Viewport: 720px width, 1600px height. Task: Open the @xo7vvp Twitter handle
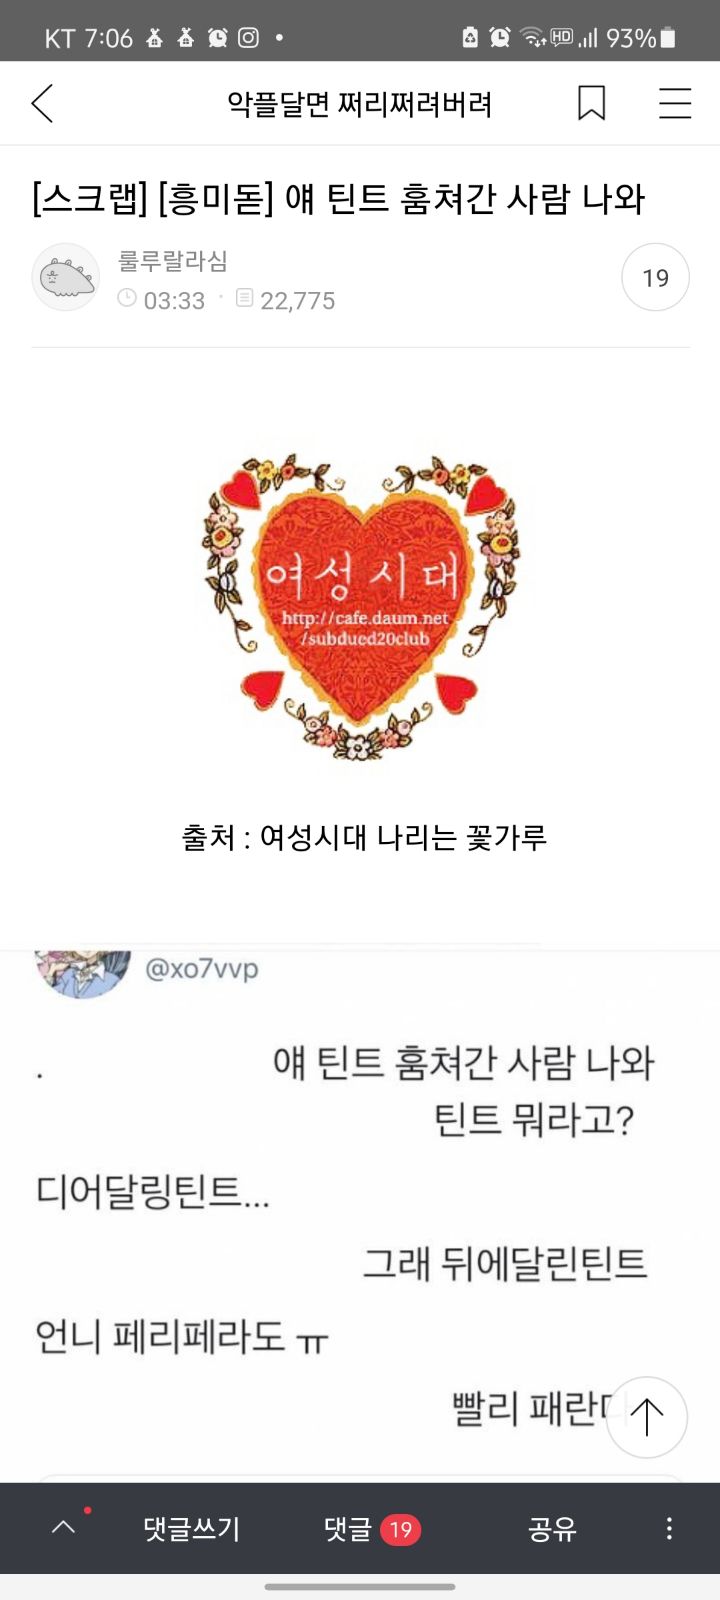(x=202, y=968)
